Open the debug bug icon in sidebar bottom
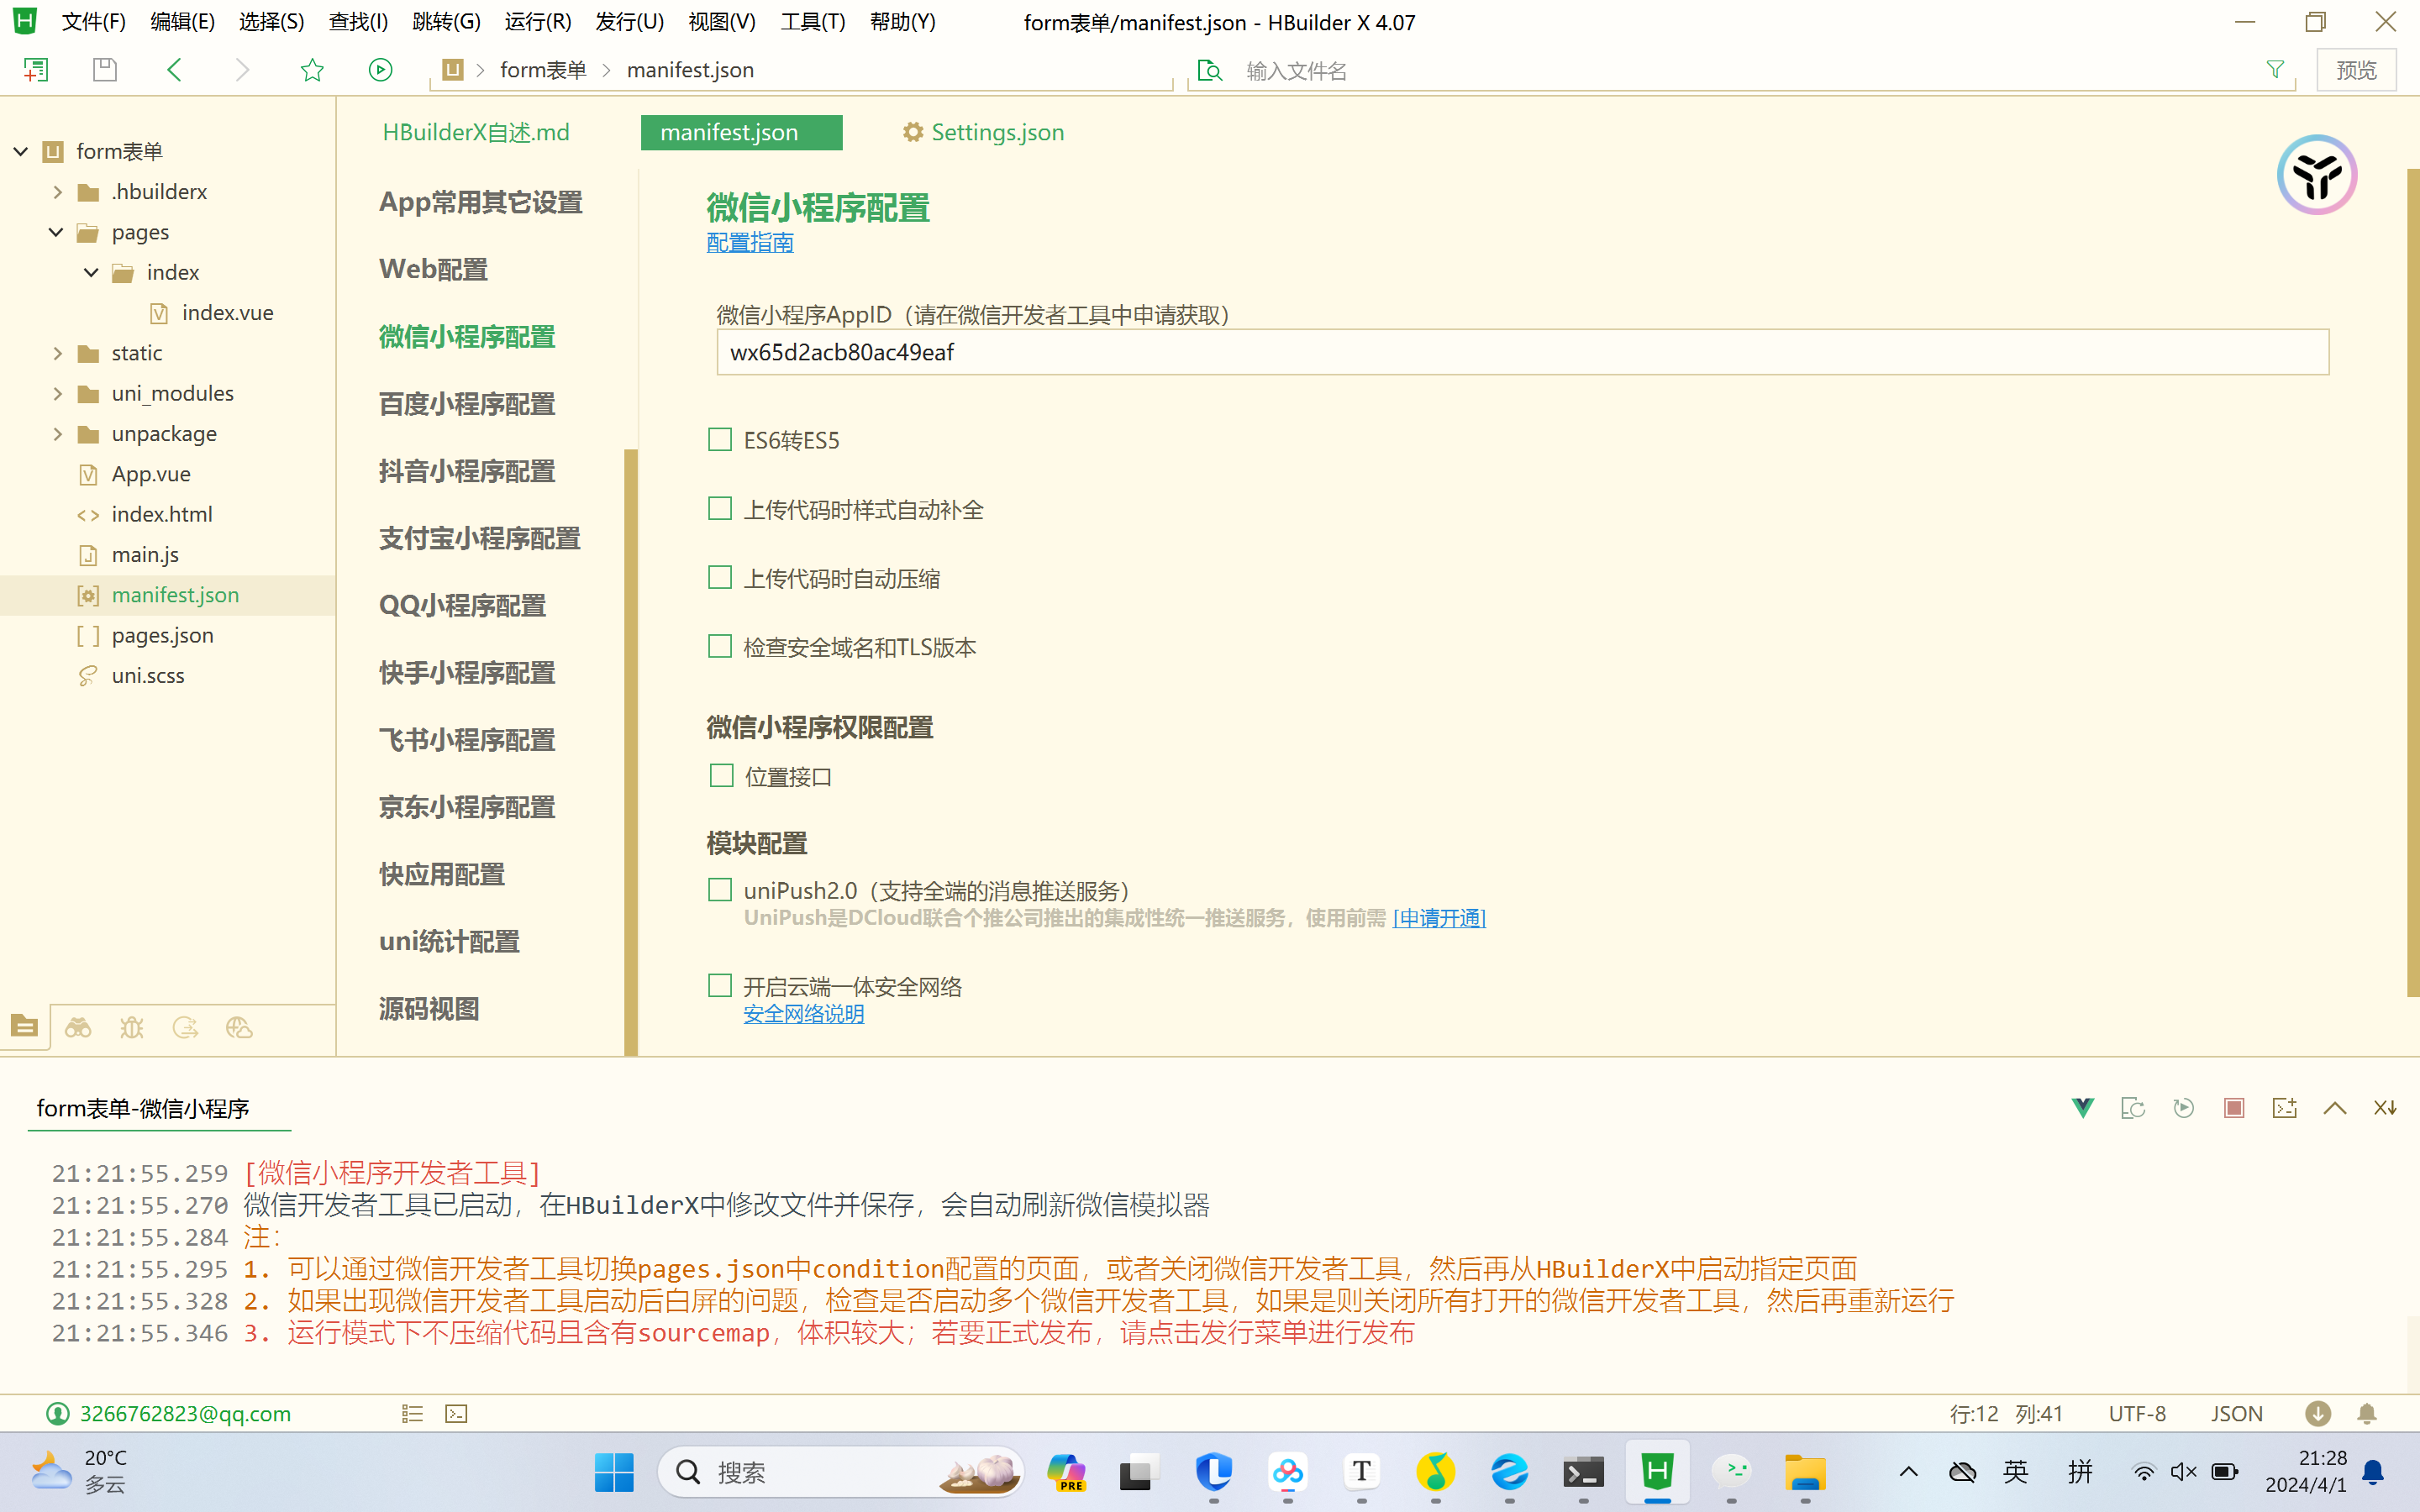The image size is (2420, 1512). 132,1027
